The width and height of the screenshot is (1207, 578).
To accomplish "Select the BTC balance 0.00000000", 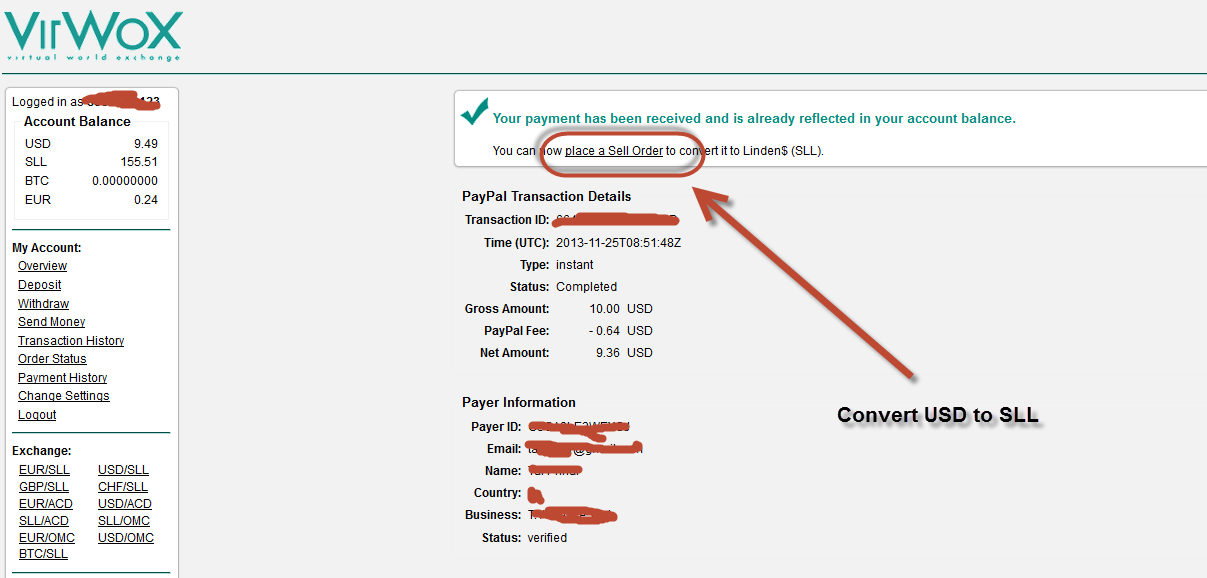I will pyautogui.click(x=125, y=181).
